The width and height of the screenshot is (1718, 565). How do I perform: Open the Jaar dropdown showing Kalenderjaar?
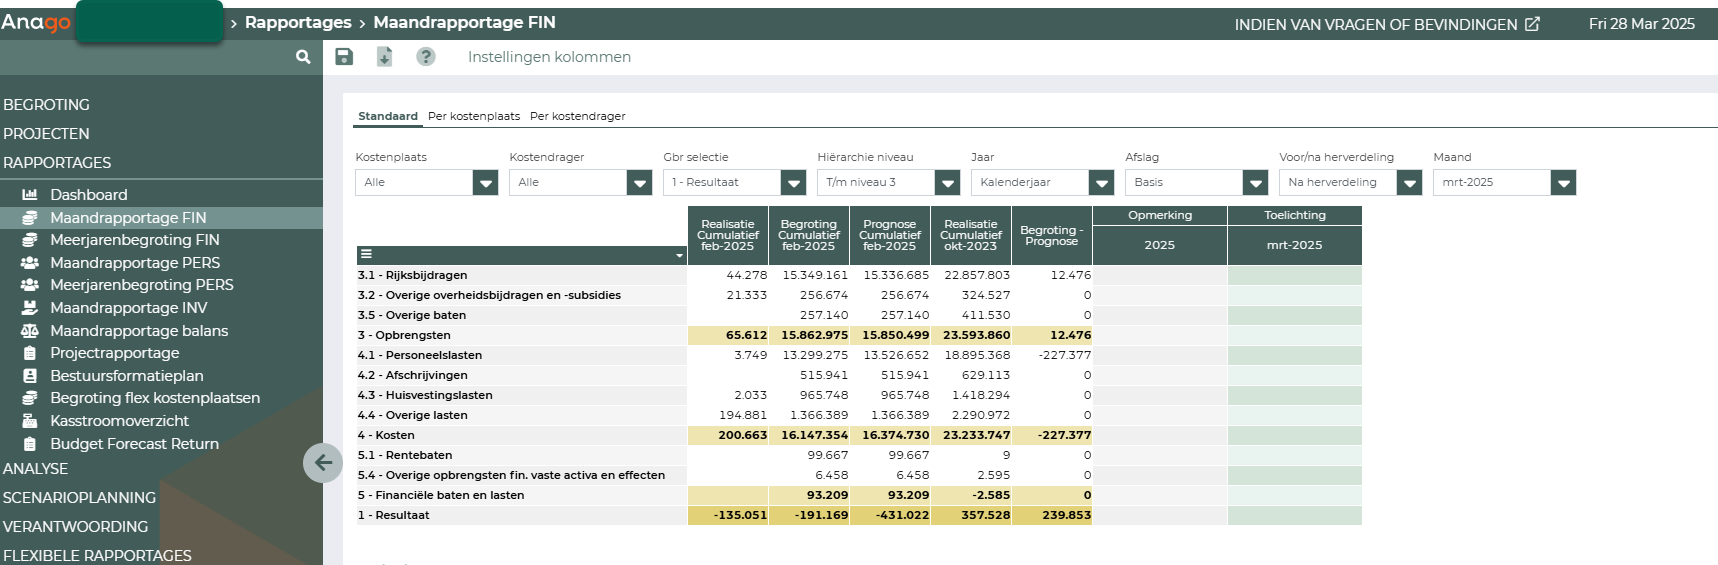coord(1042,182)
